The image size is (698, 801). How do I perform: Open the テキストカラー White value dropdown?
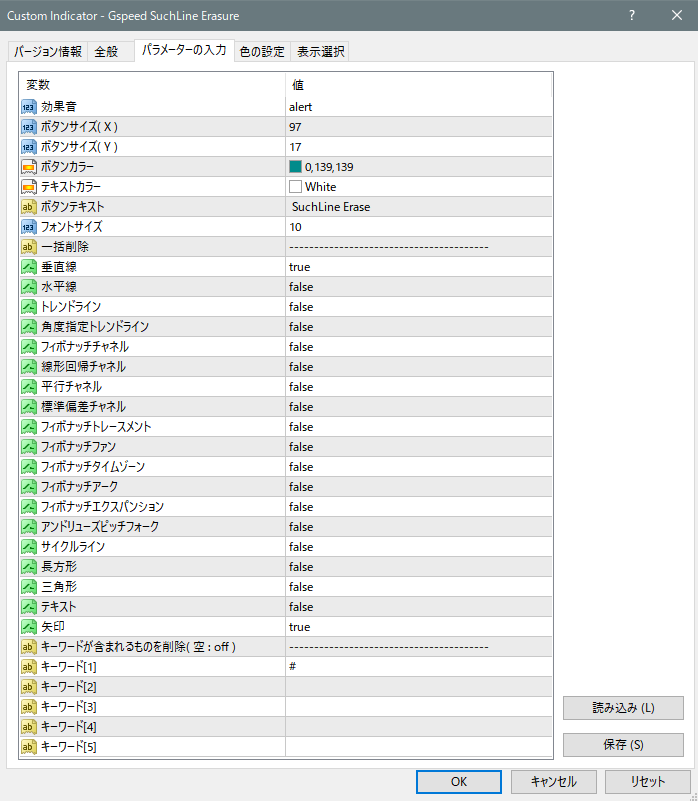pos(418,187)
